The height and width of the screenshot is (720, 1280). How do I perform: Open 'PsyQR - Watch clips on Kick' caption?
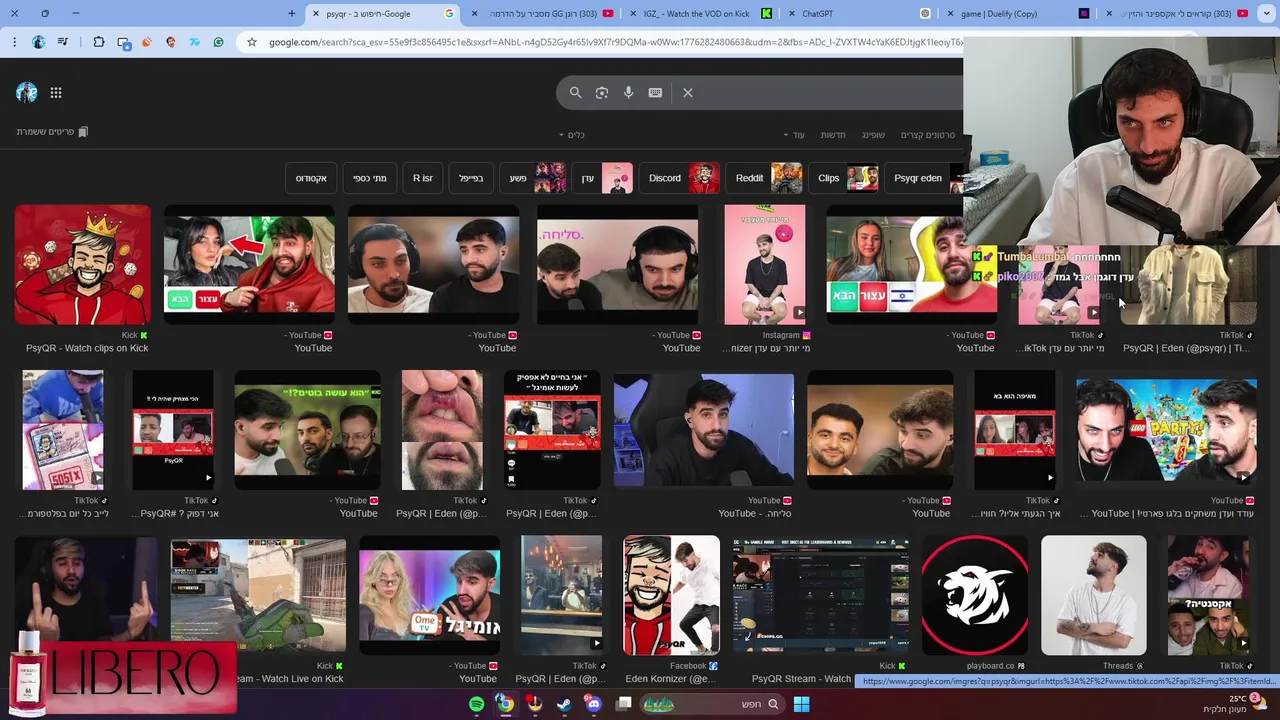pos(87,348)
